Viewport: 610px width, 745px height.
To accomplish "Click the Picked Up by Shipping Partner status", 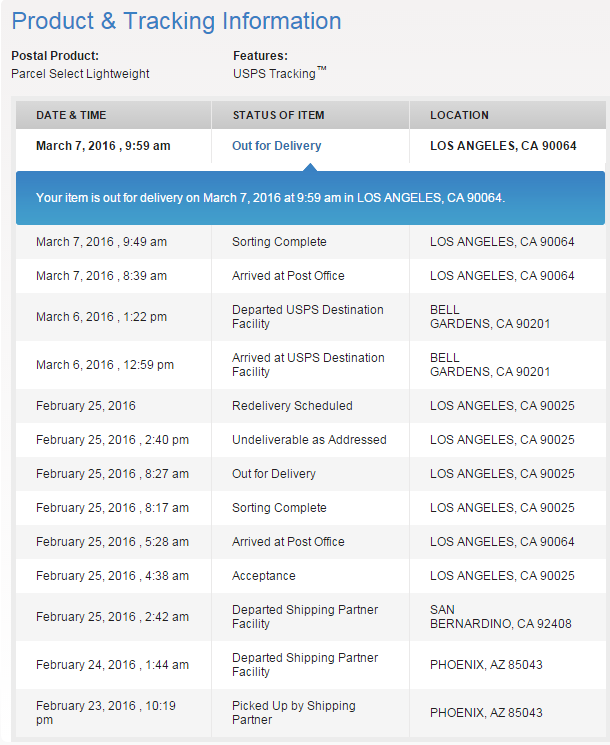I will (x=293, y=713).
